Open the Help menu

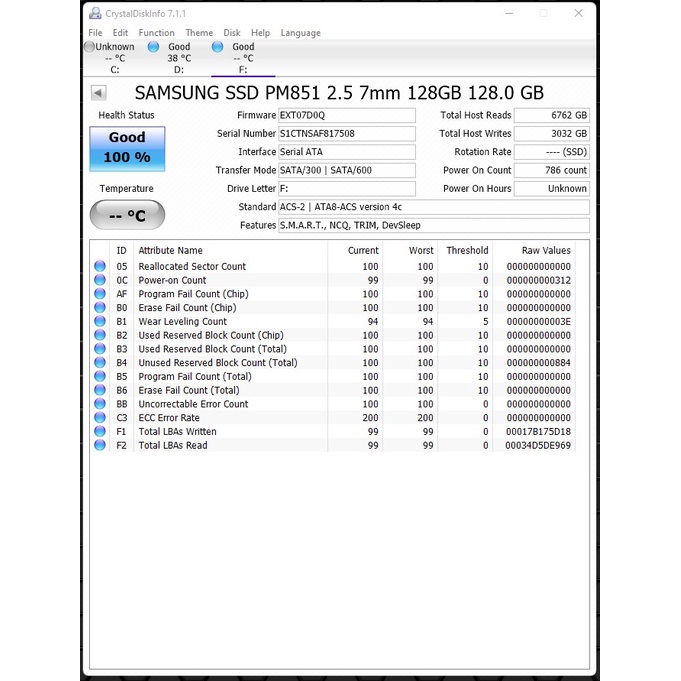[x=260, y=33]
